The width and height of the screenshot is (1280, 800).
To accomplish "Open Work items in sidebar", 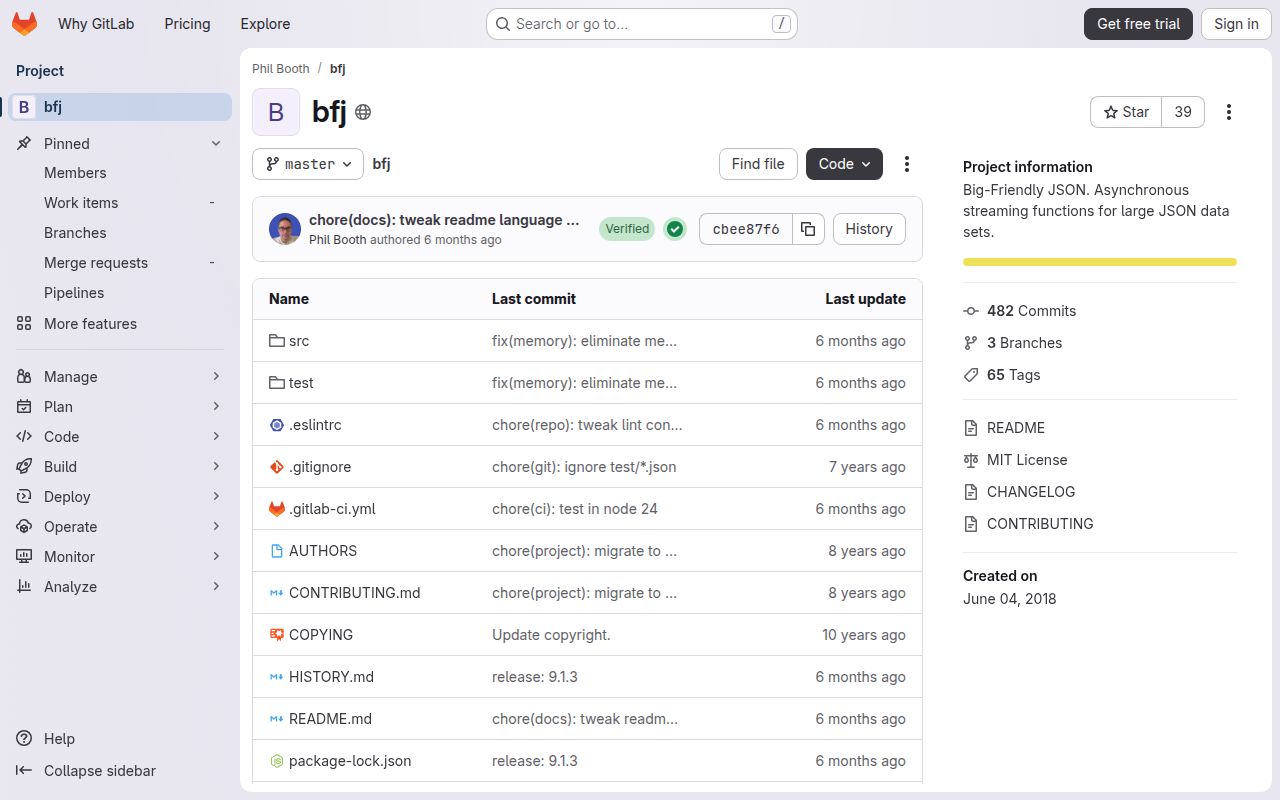I will click(x=120, y=203).
